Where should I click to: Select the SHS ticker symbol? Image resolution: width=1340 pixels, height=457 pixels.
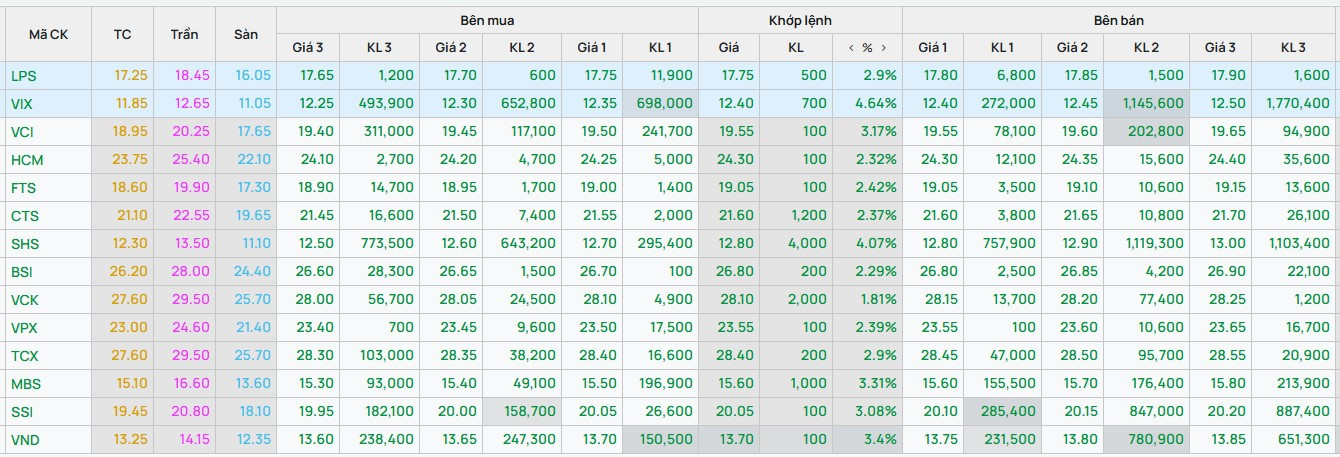25,244
